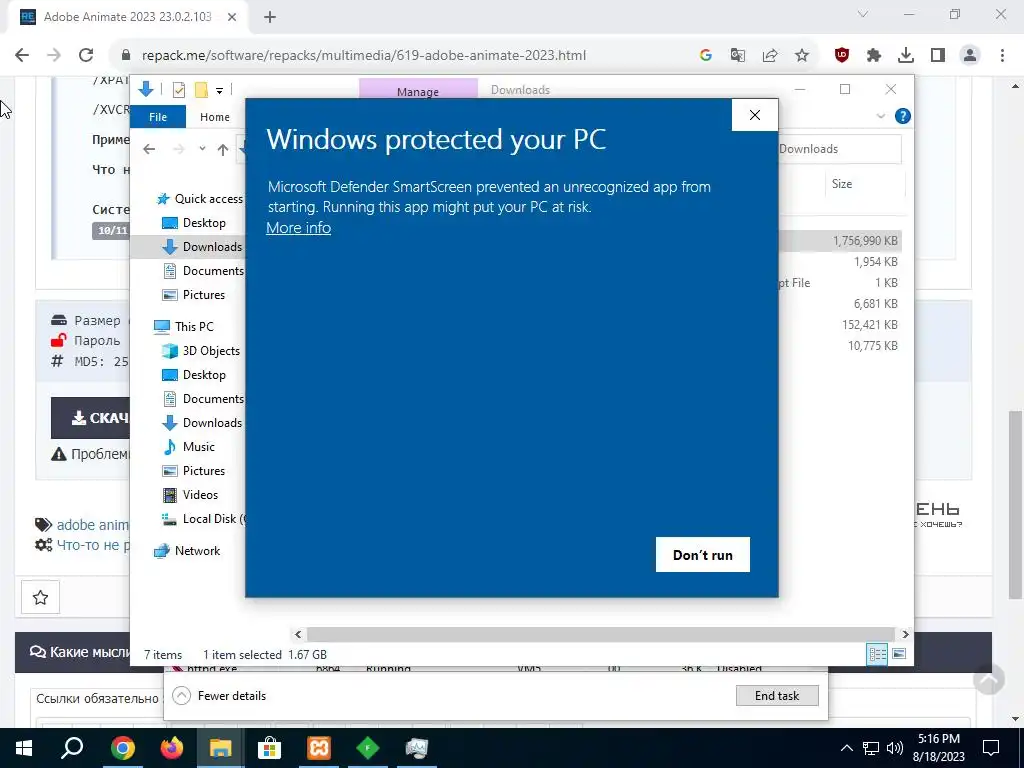
Task: Click the 152,421 KB file size cell
Action: tap(869, 325)
